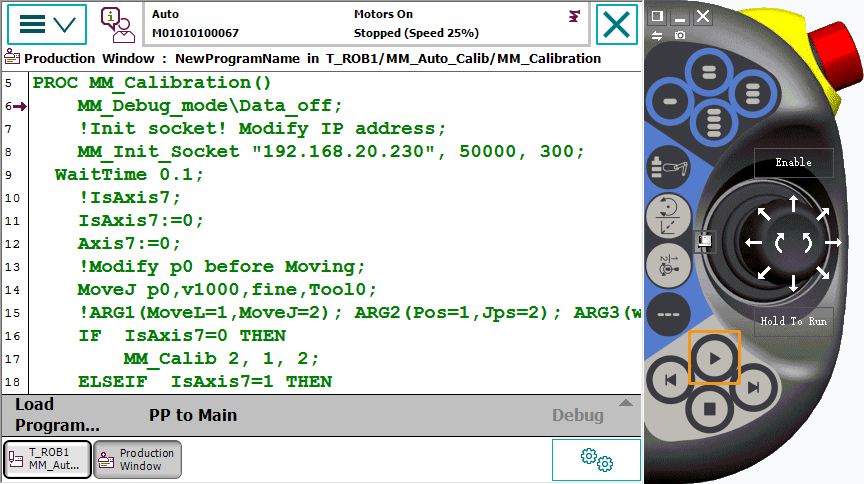The width and height of the screenshot is (864, 484).
Task: Click the pendant window restore icon
Action: click(656, 16)
